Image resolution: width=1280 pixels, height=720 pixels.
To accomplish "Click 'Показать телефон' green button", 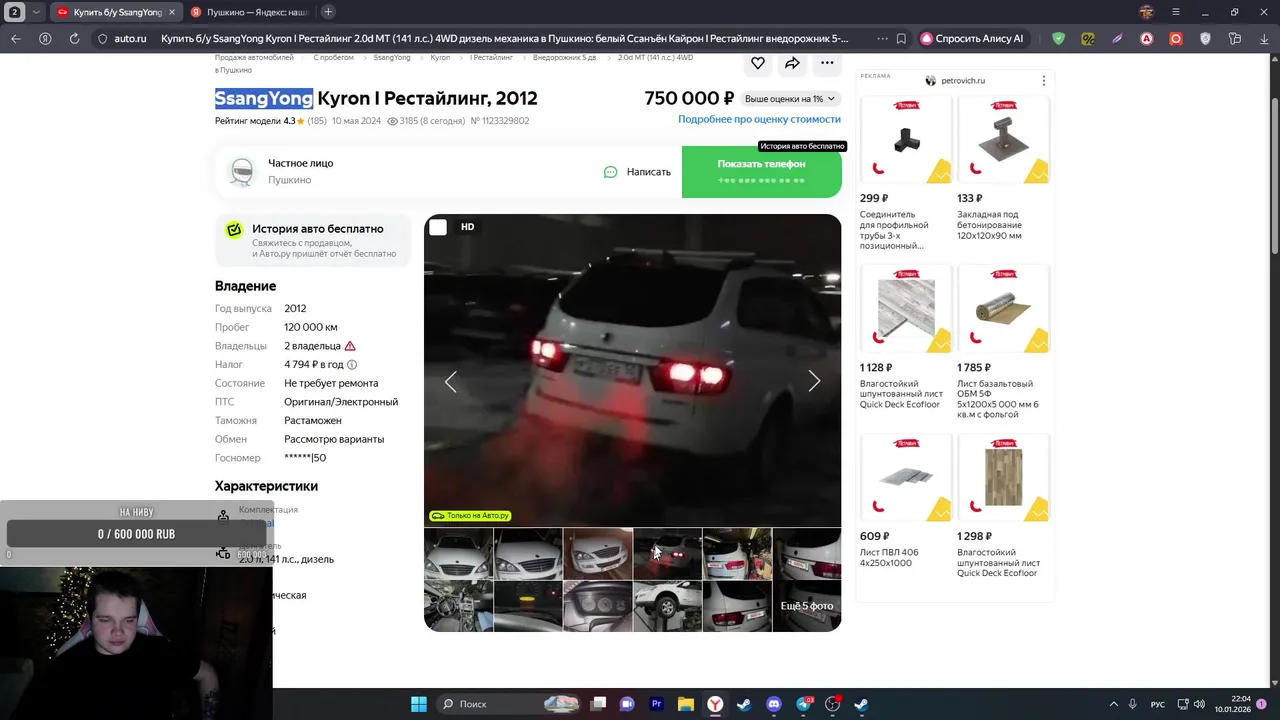I will tap(762, 172).
